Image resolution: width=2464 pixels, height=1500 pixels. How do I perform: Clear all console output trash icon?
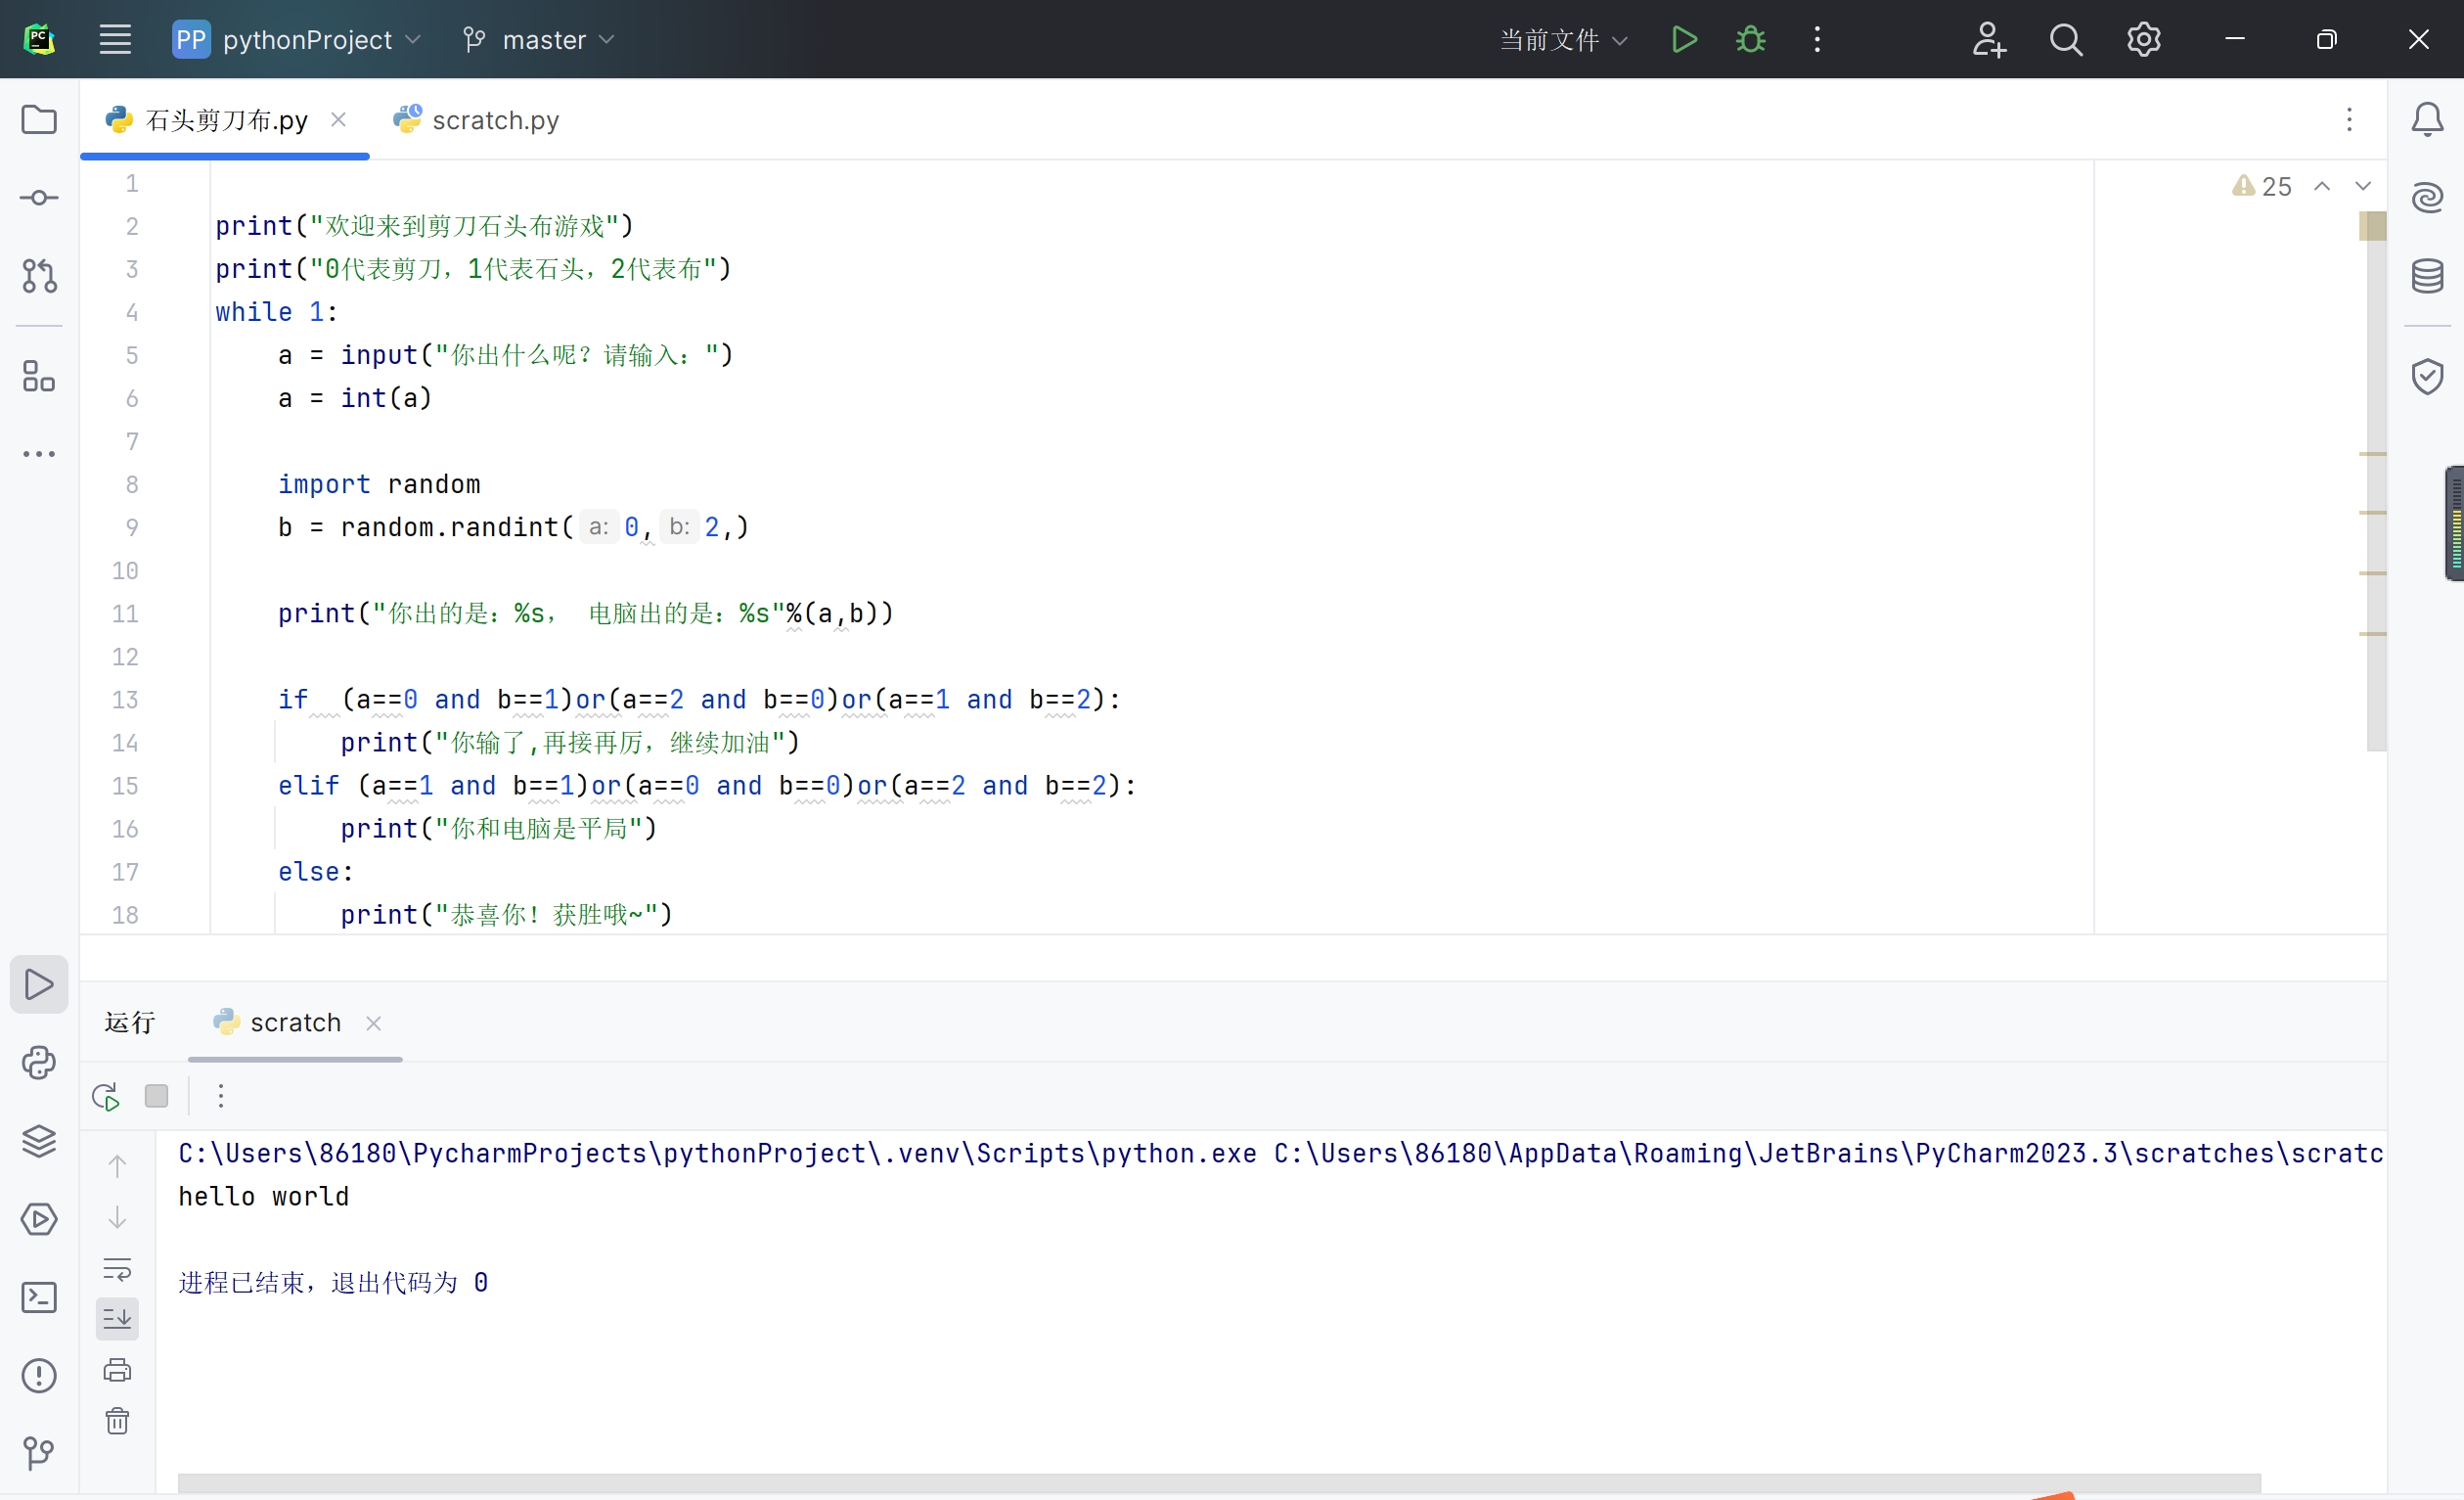point(117,1421)
